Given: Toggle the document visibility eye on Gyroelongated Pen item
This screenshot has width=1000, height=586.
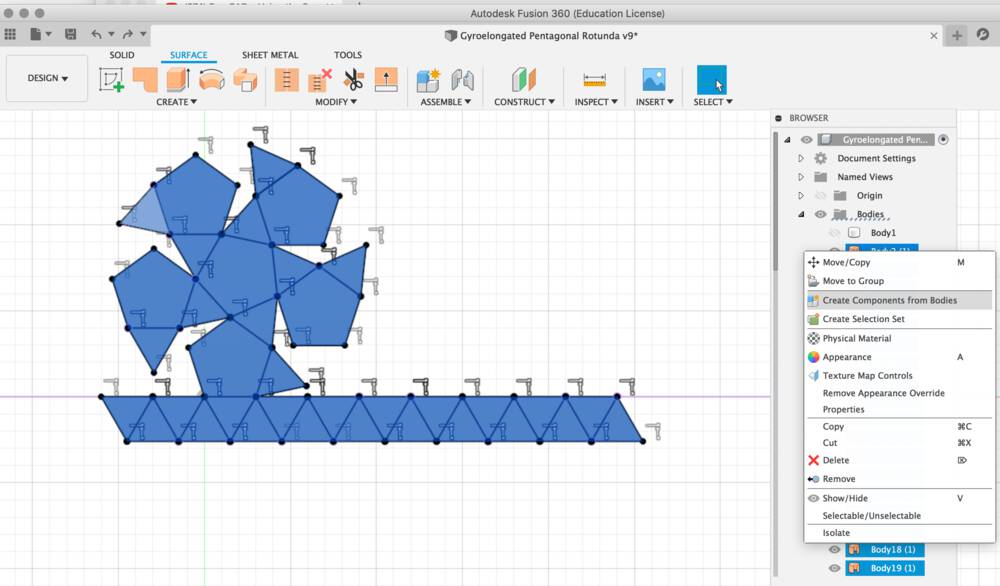Looking at the screenshot, I should [x=806, y=140].
